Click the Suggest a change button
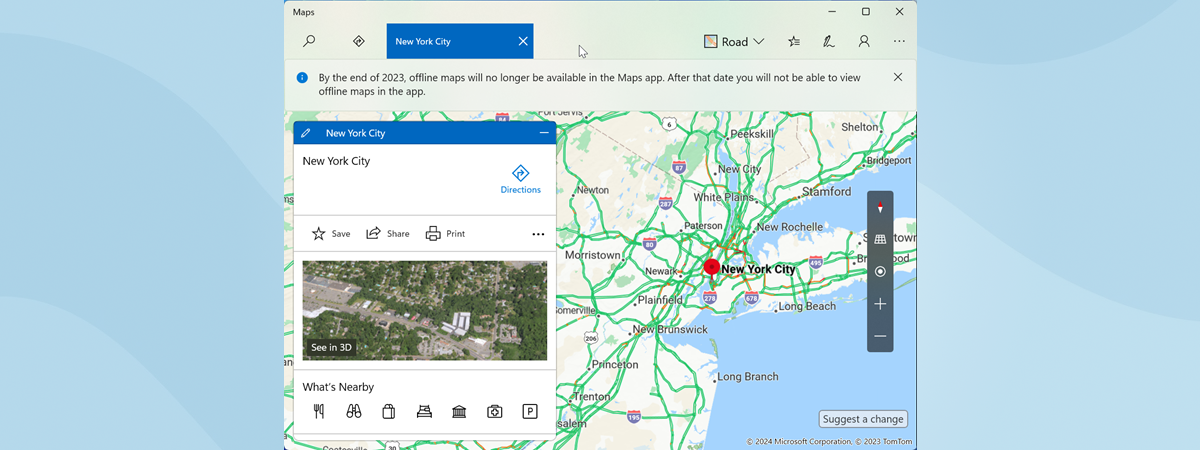Image resolution: width=1200 pixels, height=450 pixels. (863, 419)
